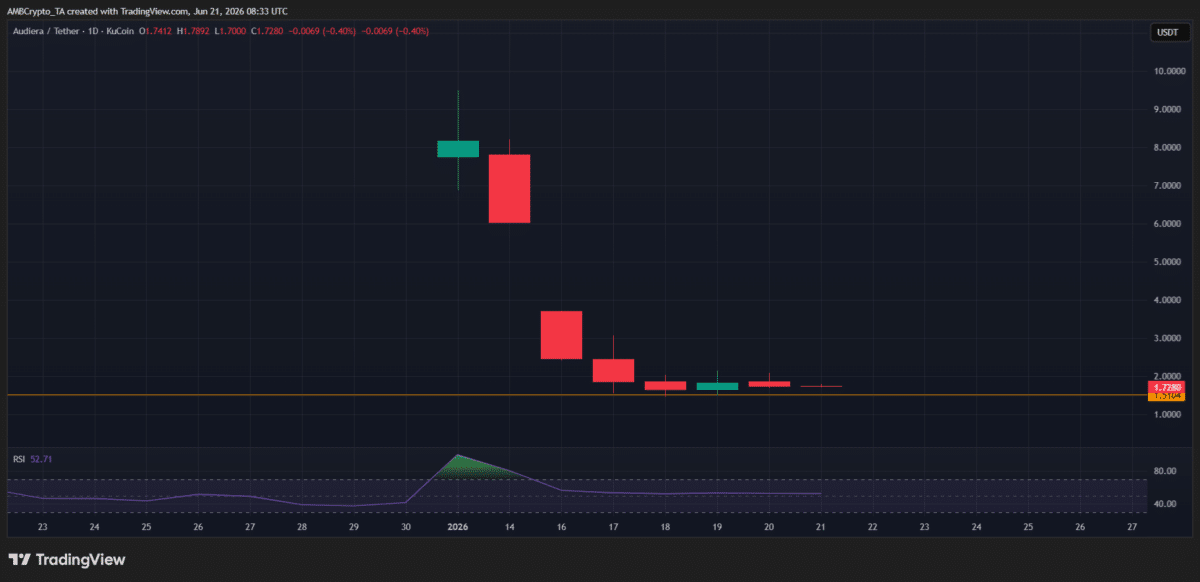Click the red 1.7280 current price tag

pyautogui.click(x=1167, y=387)
